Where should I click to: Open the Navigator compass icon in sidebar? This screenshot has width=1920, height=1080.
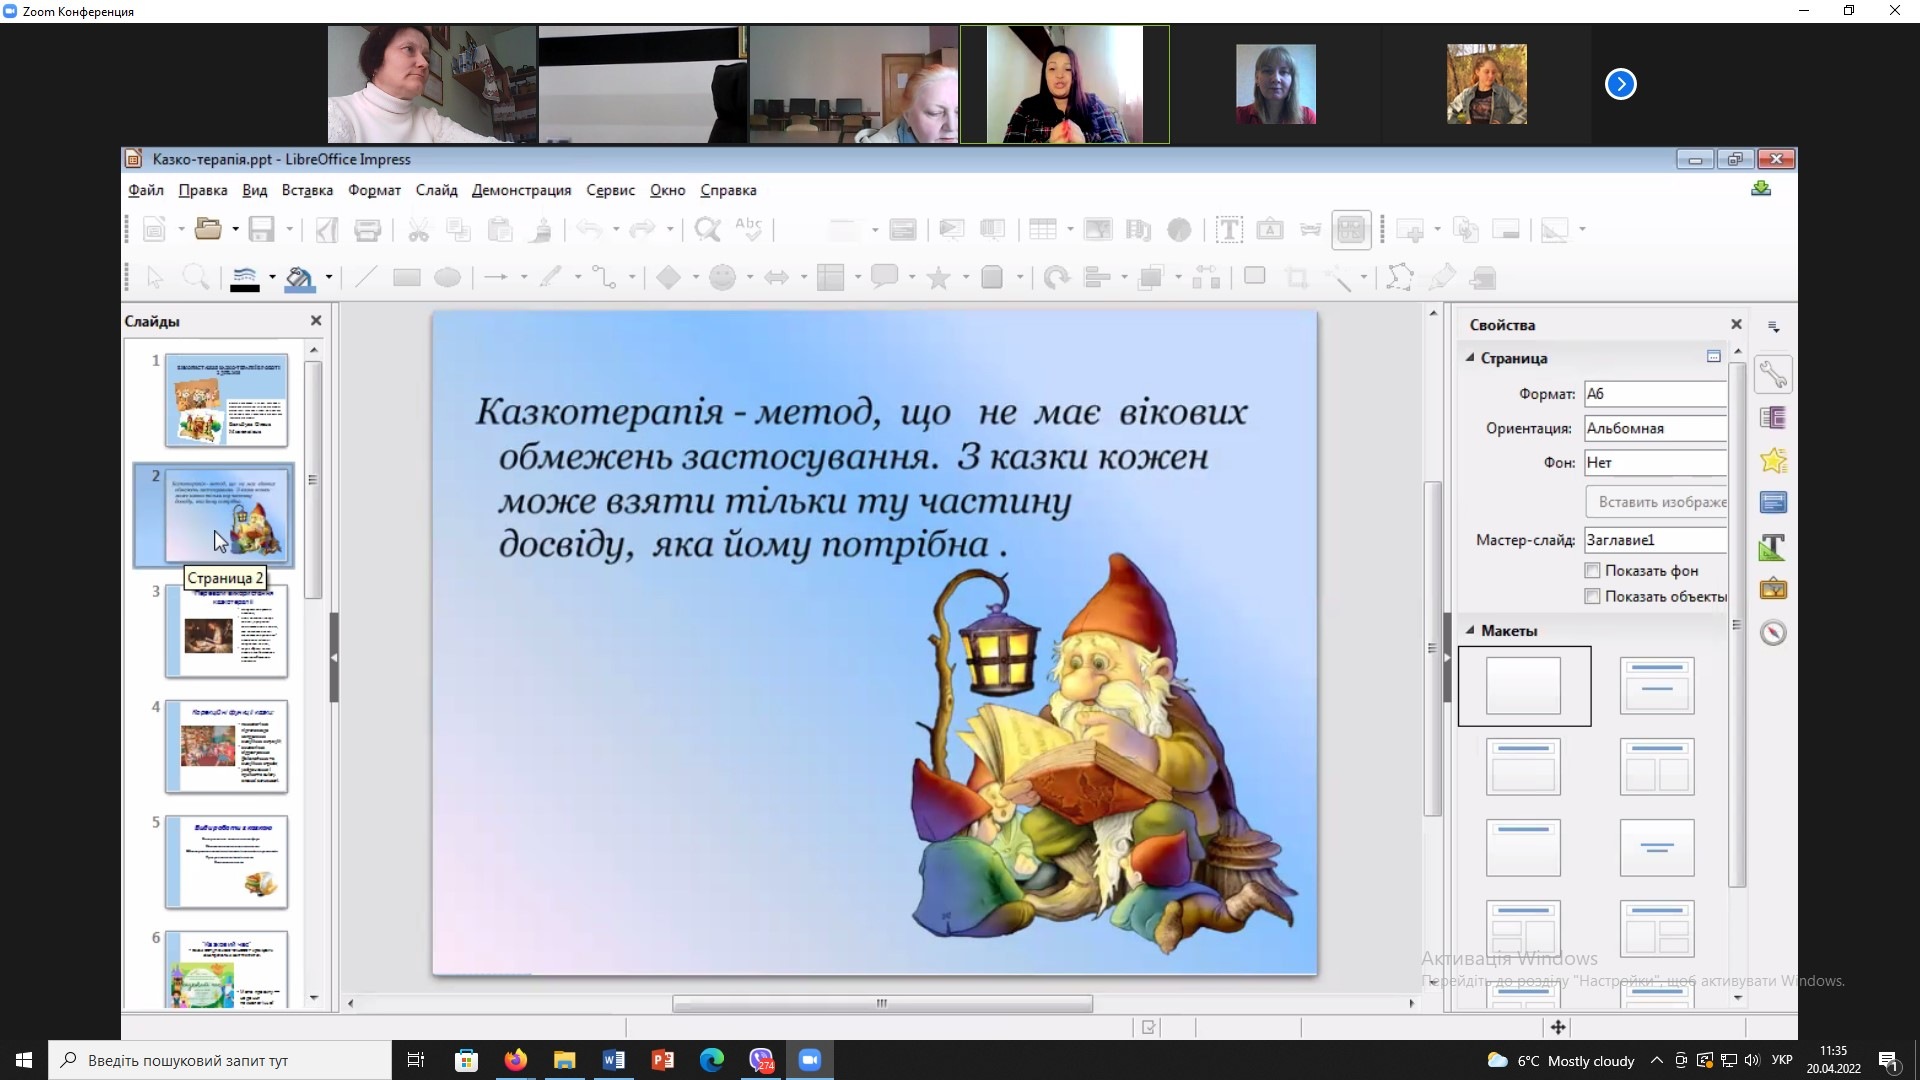tap(1773, 633)
